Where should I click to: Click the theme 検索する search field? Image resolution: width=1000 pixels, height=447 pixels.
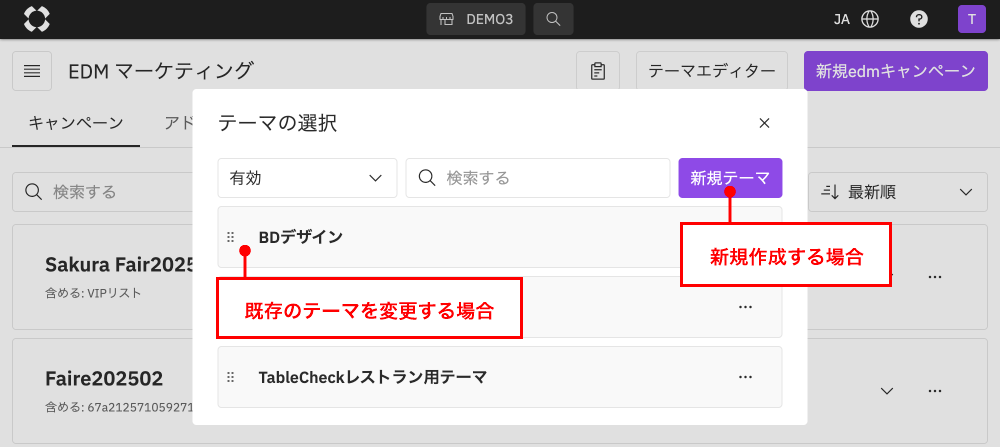[538, 178]
